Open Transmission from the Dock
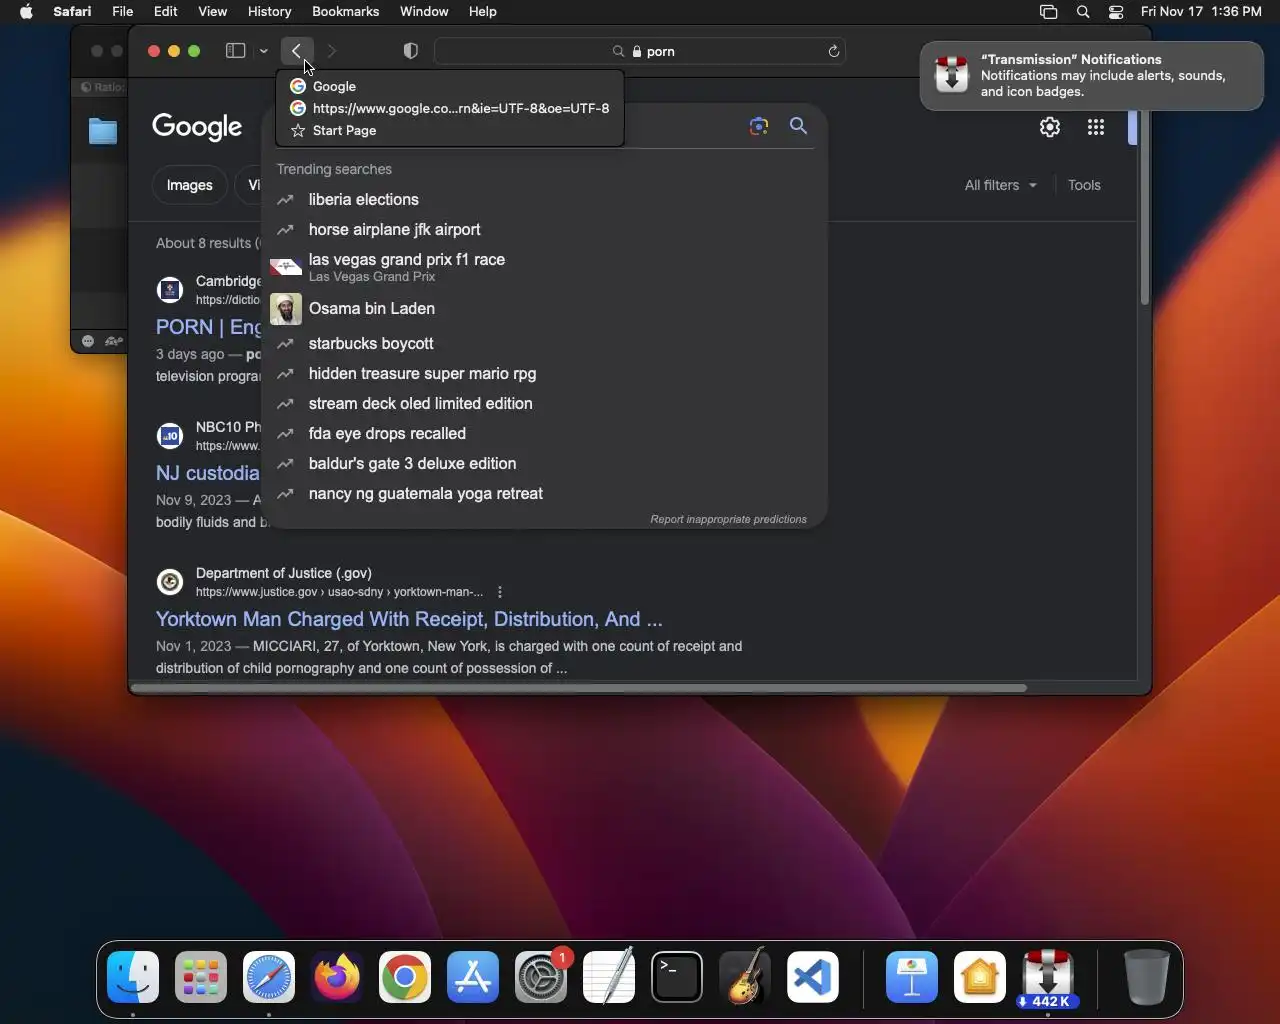The width and height of the screenshot is (1280, 1024). click(1048, 977)
